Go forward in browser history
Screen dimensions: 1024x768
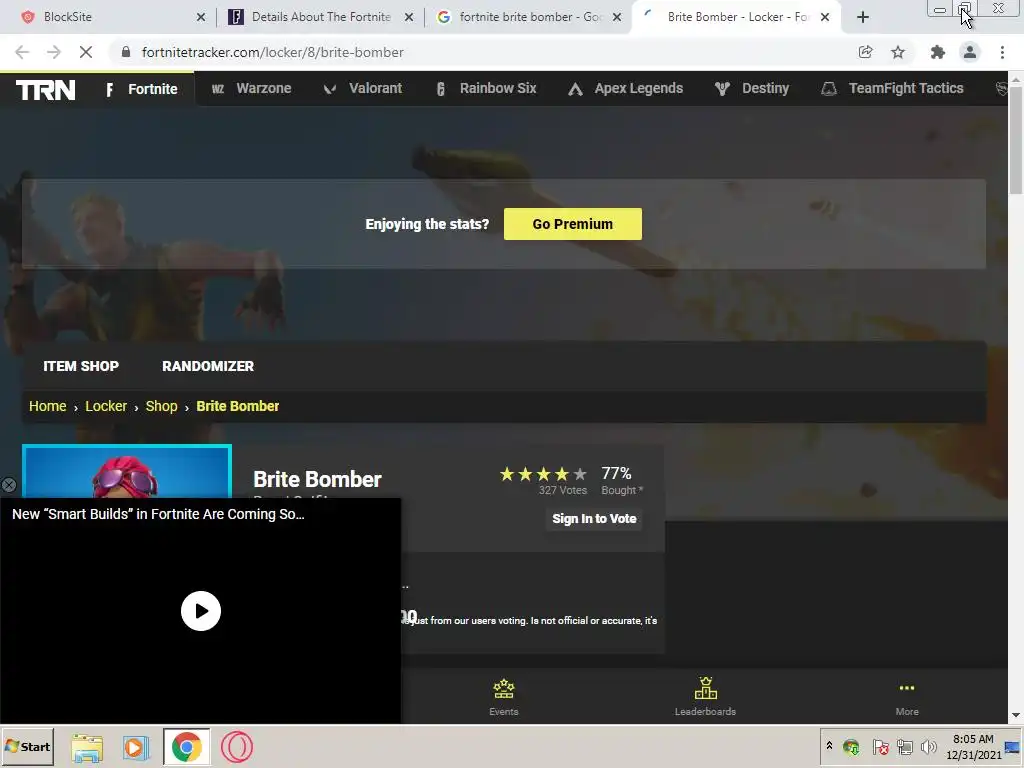54,52
